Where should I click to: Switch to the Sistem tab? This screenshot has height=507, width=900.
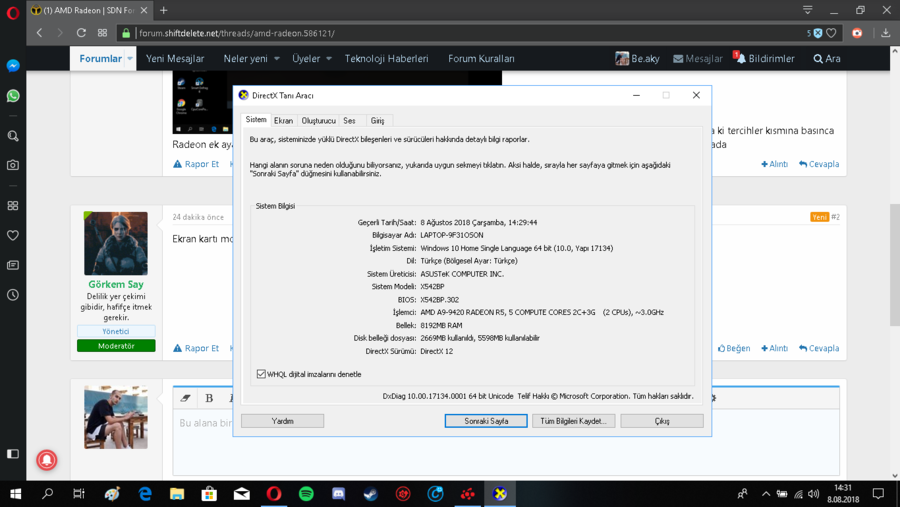click(x=256, y=119)
